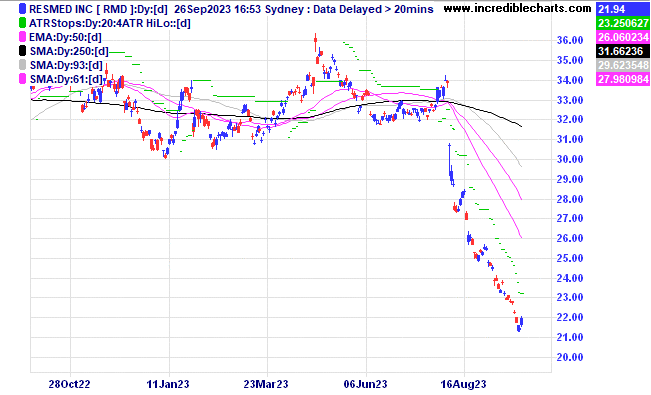Image resolution: width=651 pixels, height=395 pixels.
Task: Open the www.incrediblecharts.com link
Action: click(517, 8)
